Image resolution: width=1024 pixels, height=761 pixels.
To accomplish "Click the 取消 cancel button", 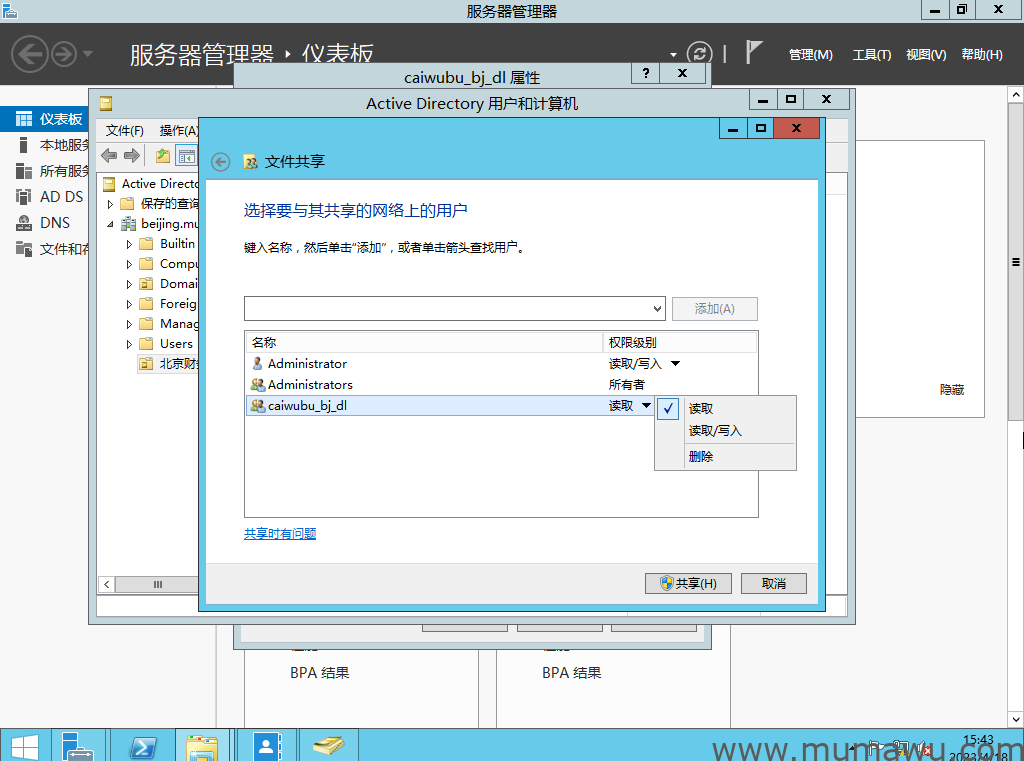I will [x=773, y=584].
